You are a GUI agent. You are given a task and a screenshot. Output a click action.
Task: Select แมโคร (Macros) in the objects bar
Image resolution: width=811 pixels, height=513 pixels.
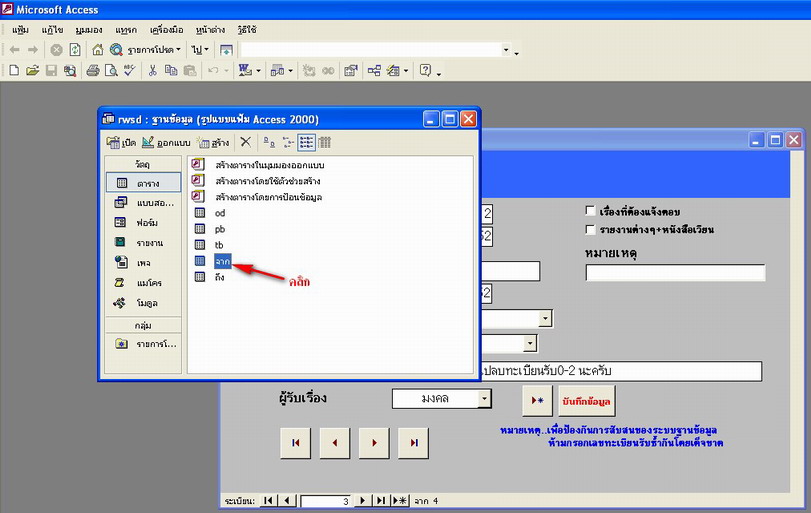coord(145,283)
